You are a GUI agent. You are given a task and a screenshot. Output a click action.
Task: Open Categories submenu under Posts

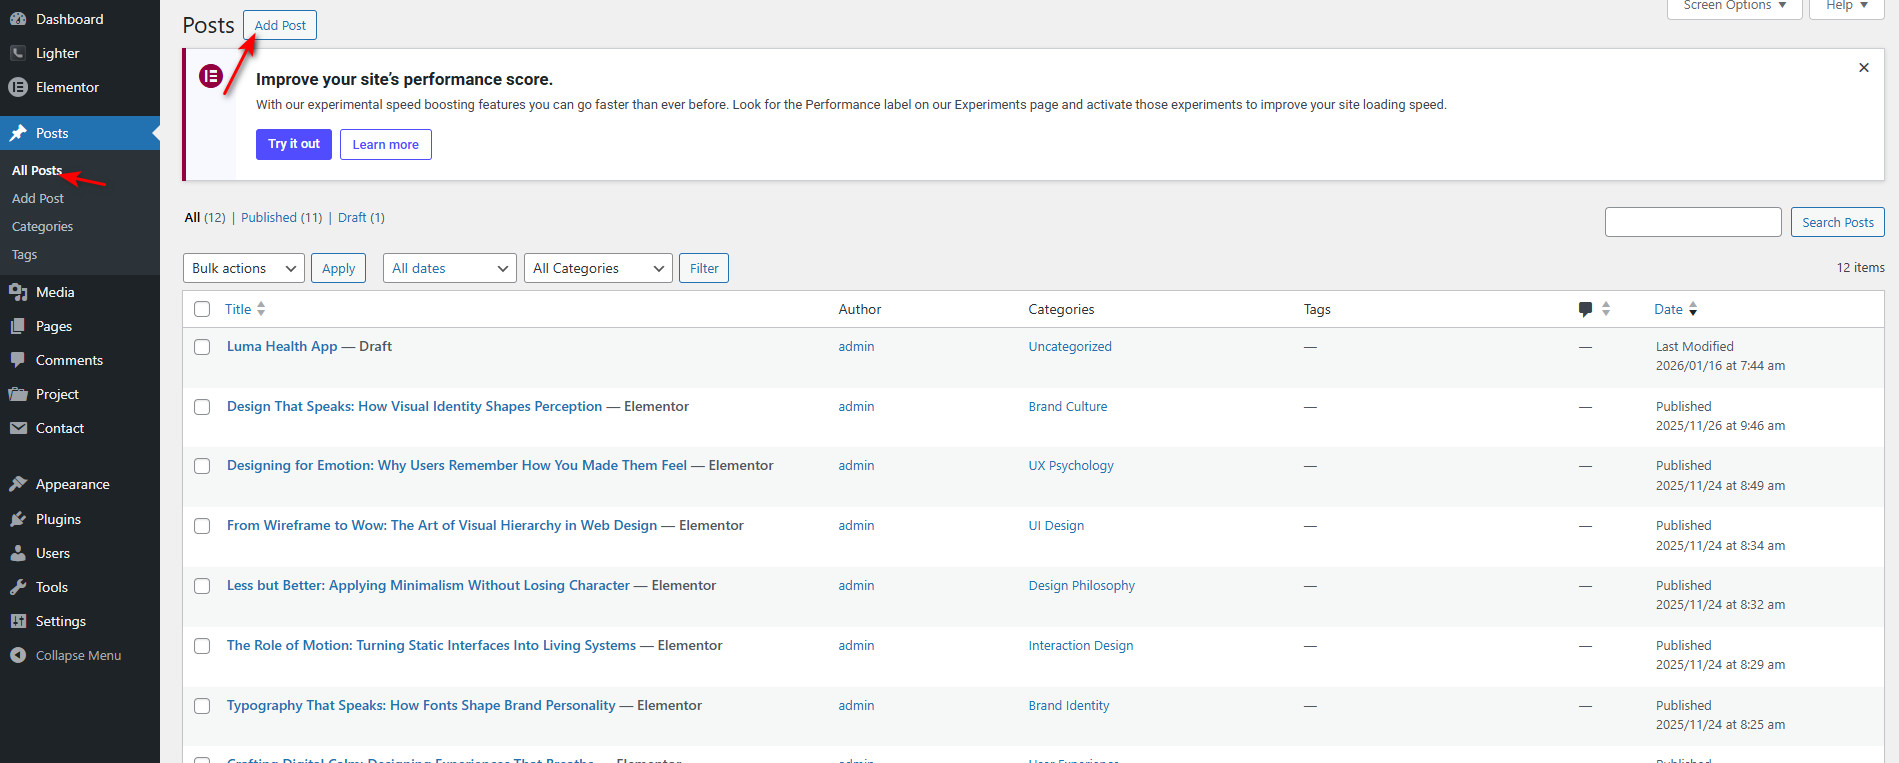[42, 227]
